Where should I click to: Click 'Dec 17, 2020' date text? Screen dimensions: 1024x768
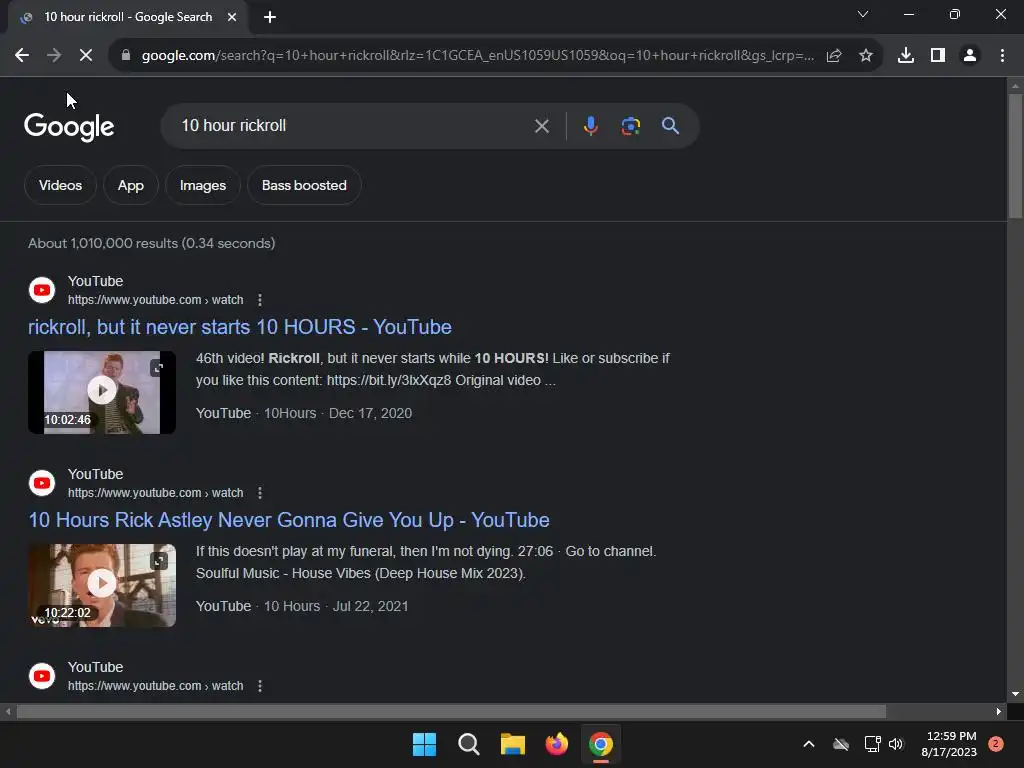(370, 413)
